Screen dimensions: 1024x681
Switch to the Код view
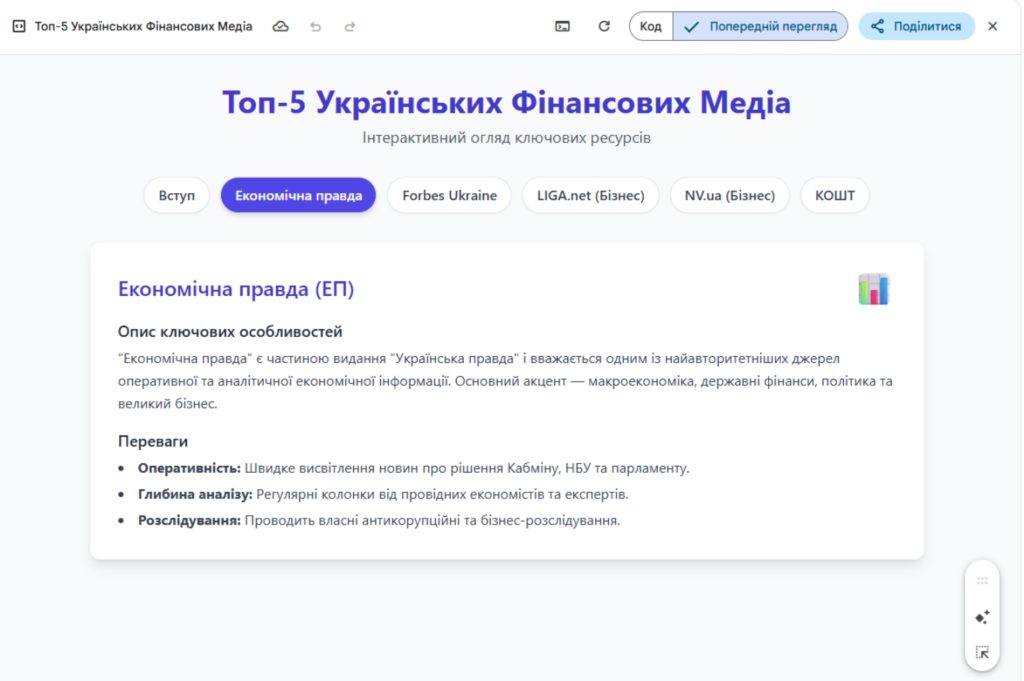[x=651, y=26]
